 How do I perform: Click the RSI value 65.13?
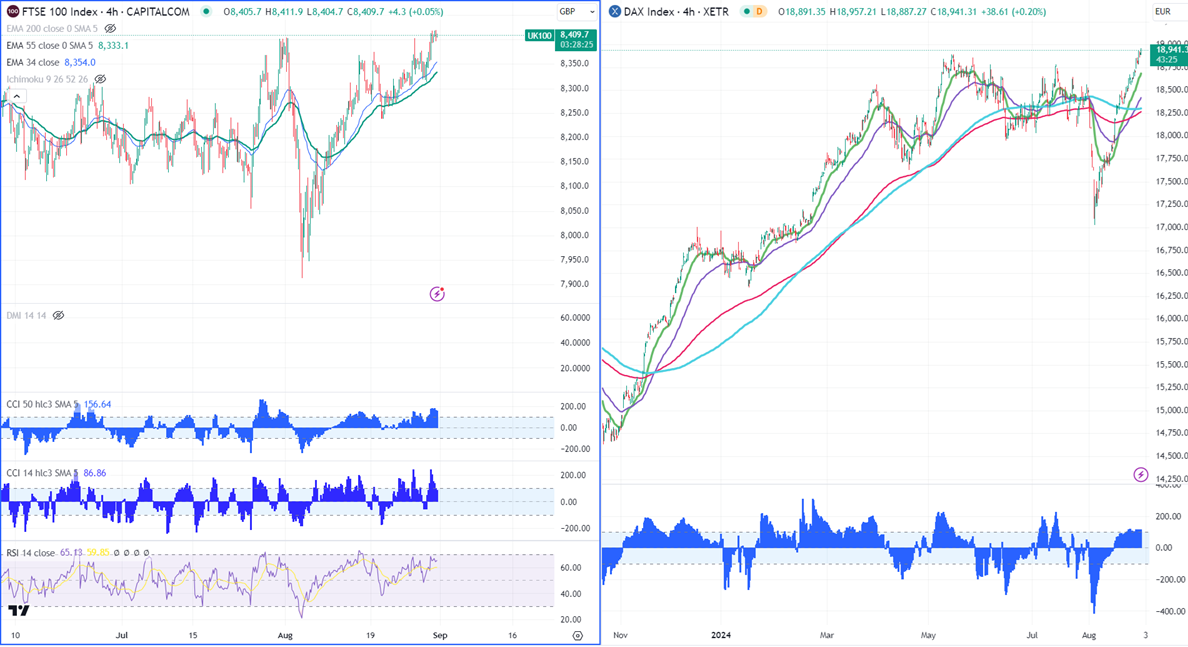click(70, 553)
